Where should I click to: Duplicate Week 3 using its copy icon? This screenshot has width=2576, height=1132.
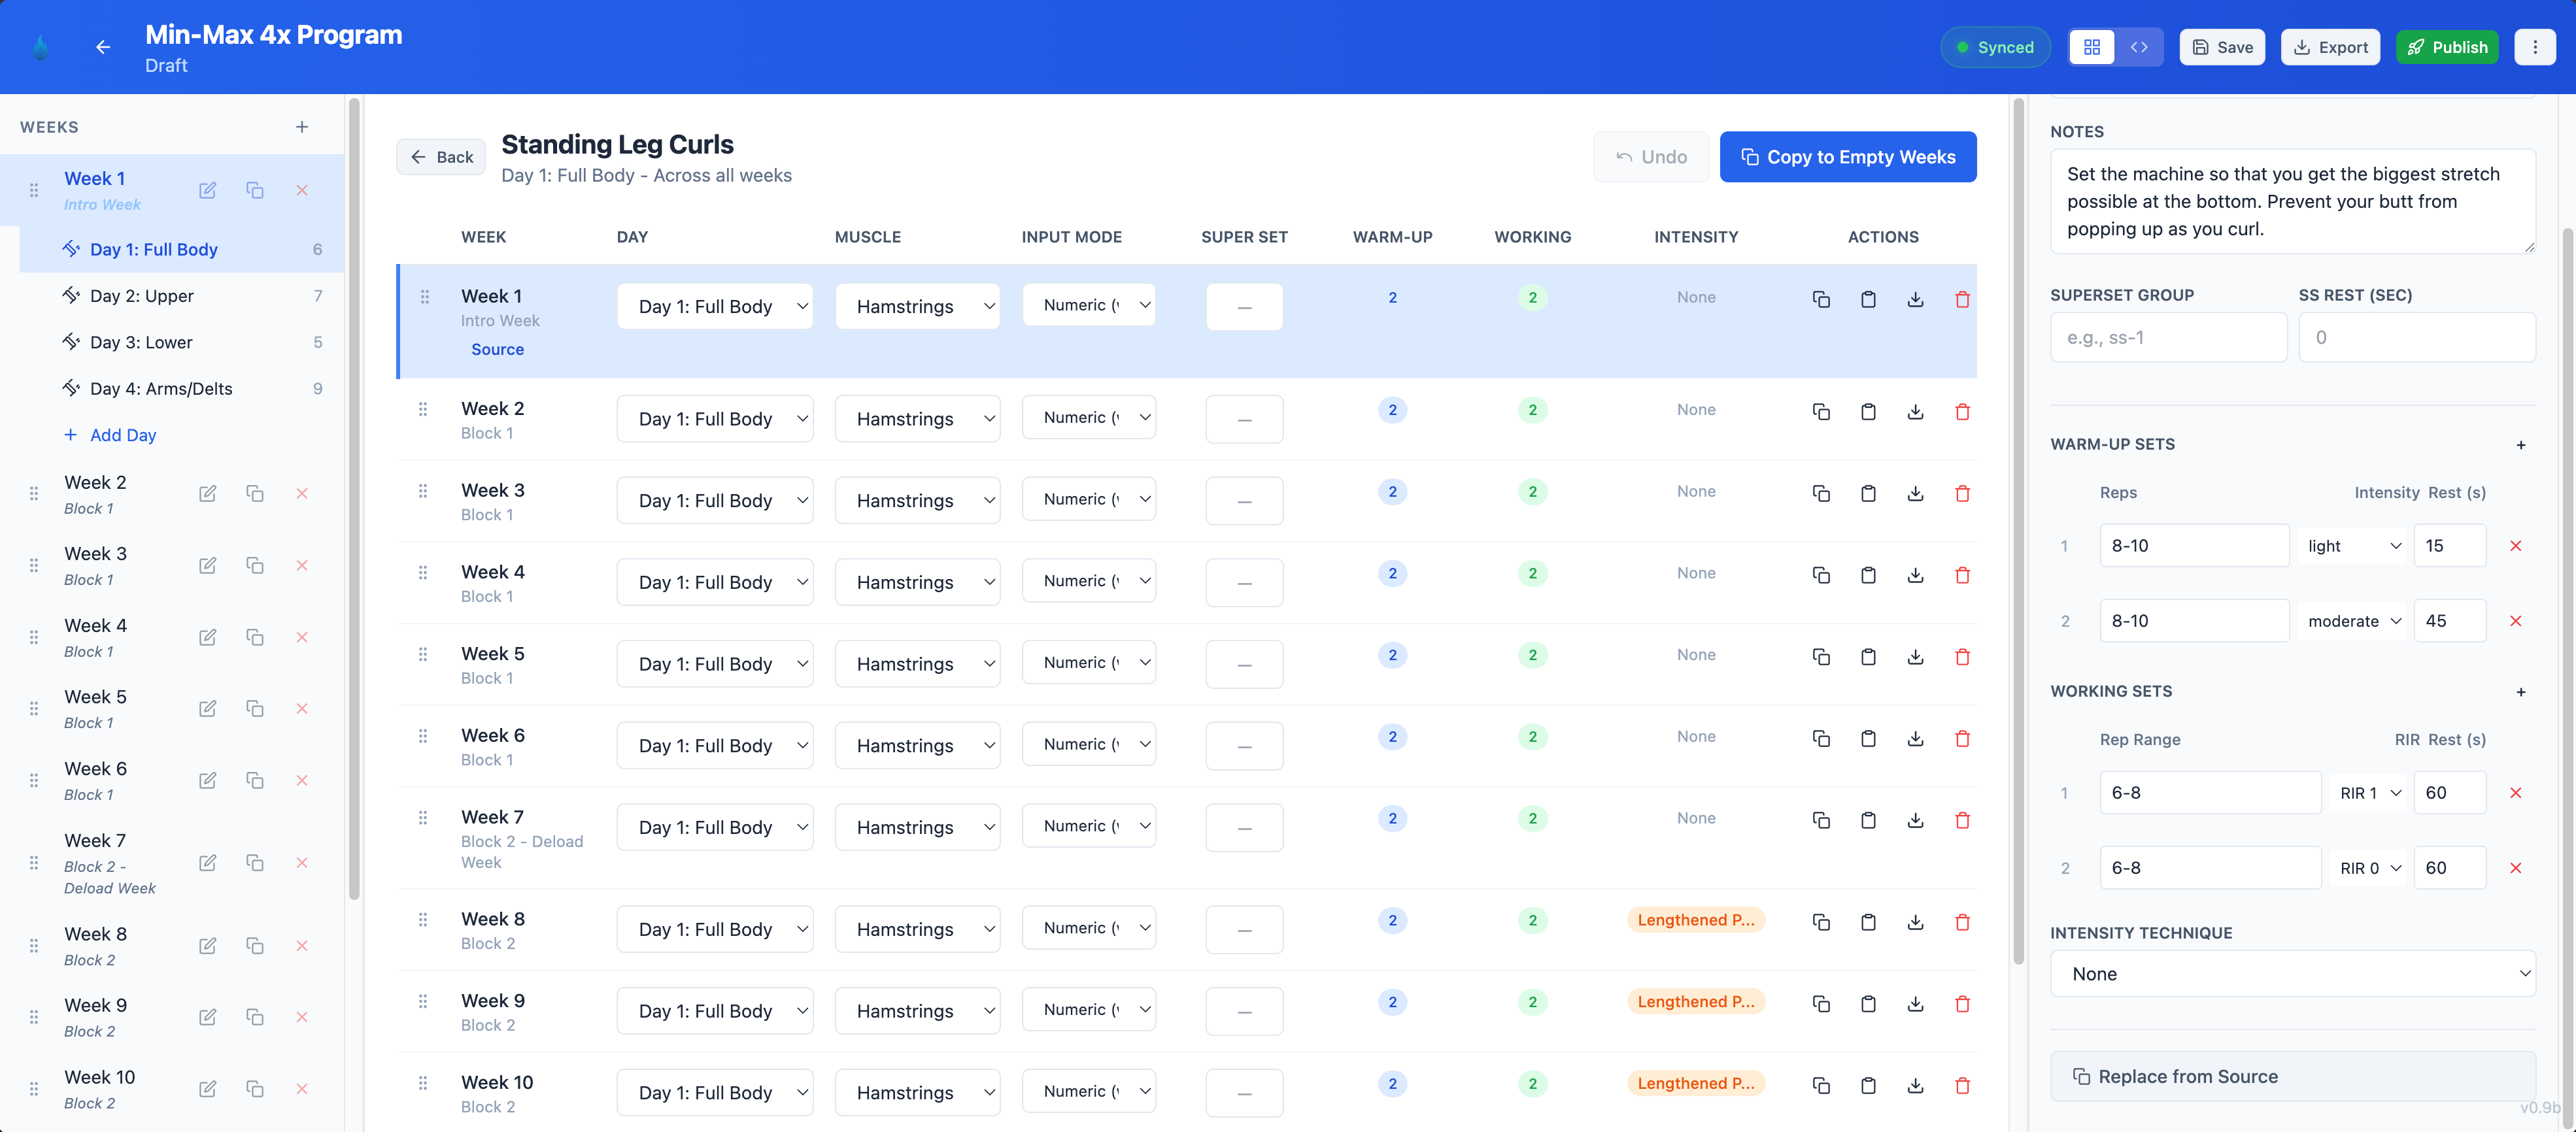point(255,565)
